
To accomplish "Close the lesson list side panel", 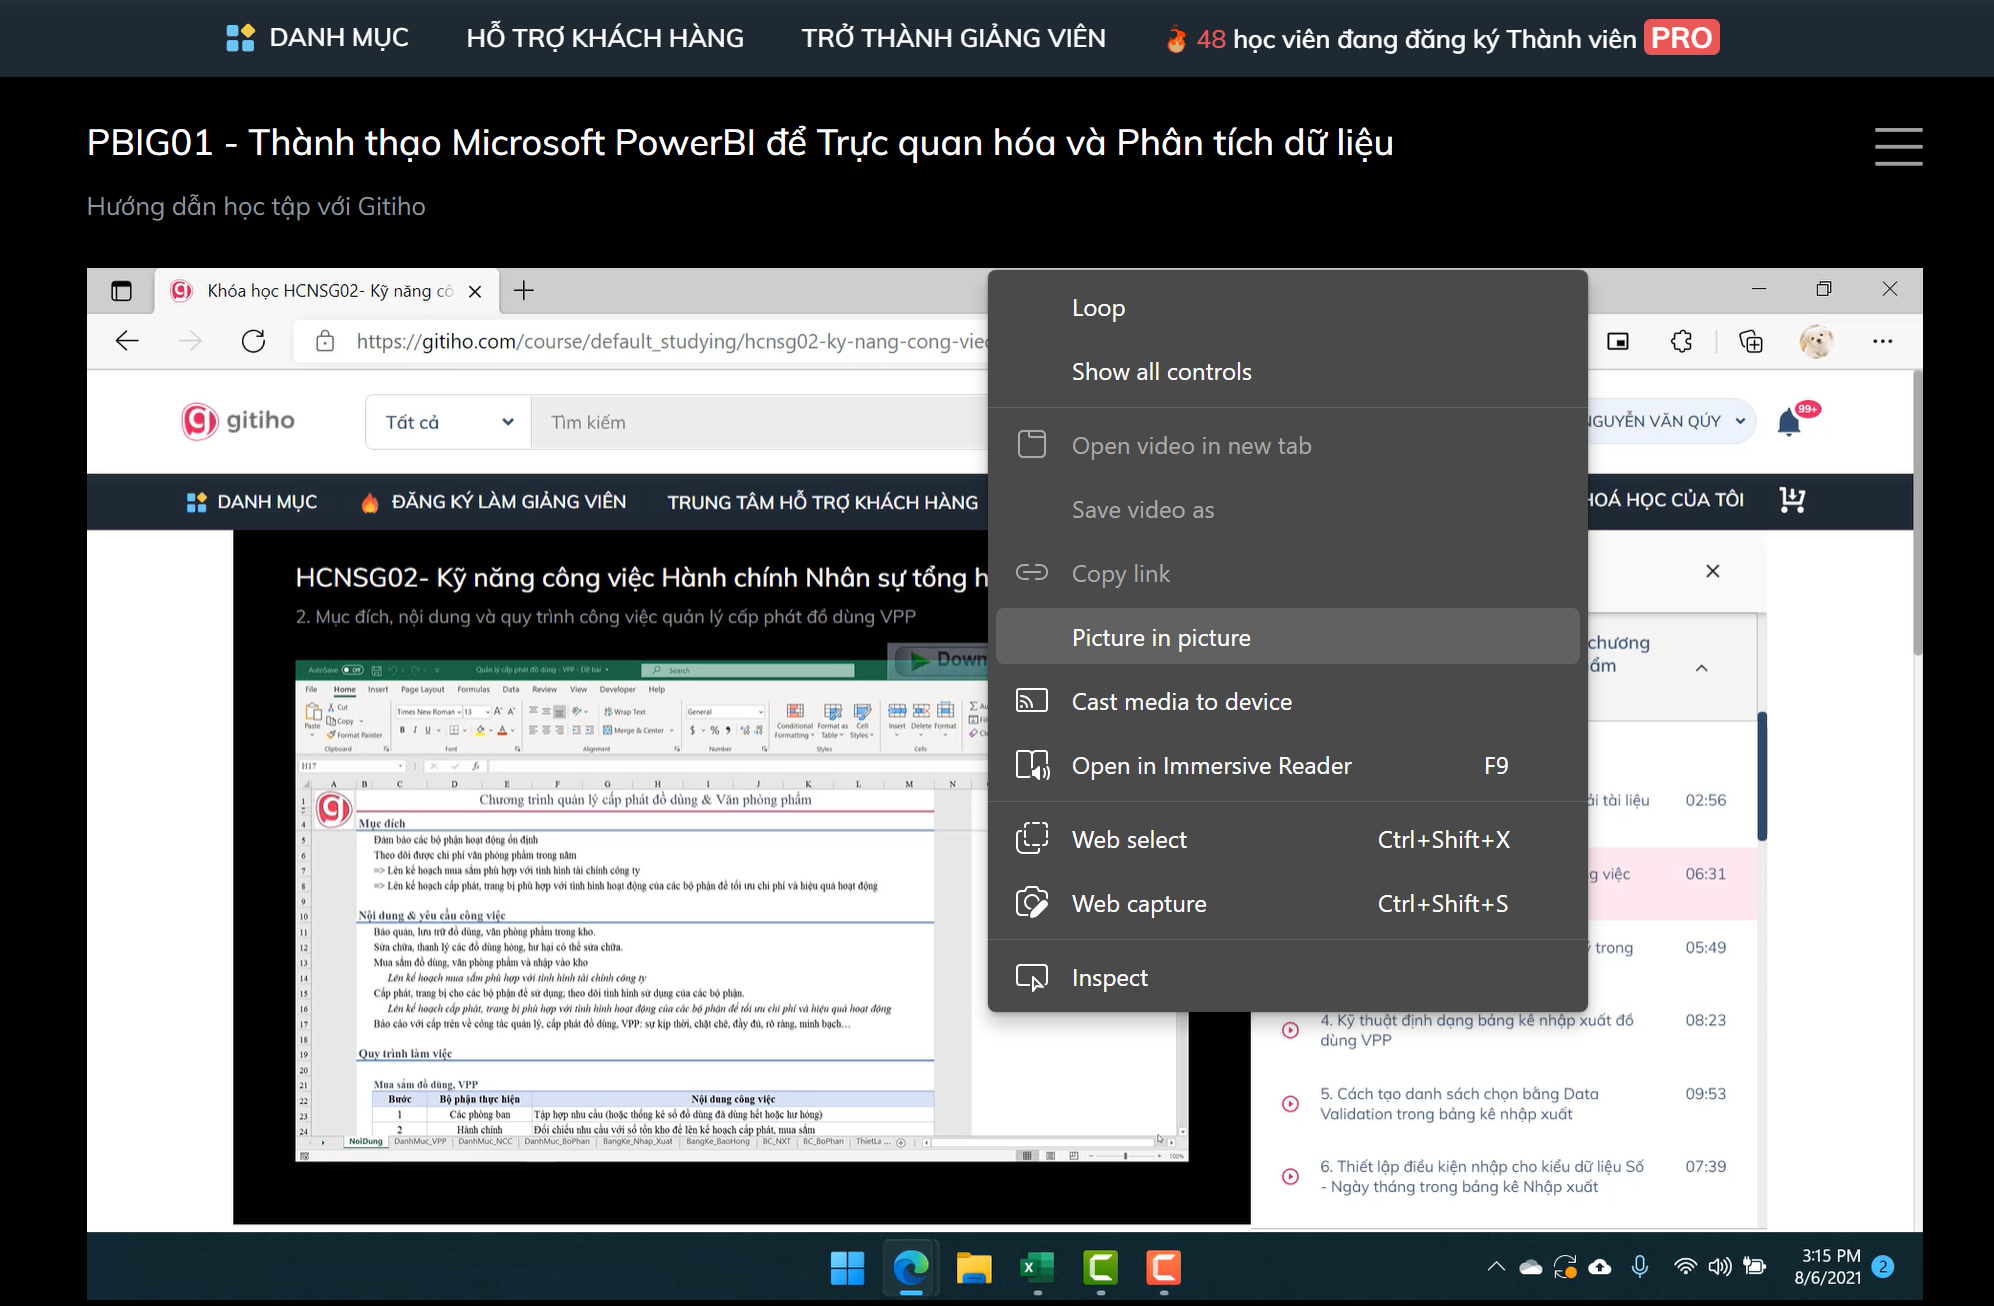I will coord(1713,571).
